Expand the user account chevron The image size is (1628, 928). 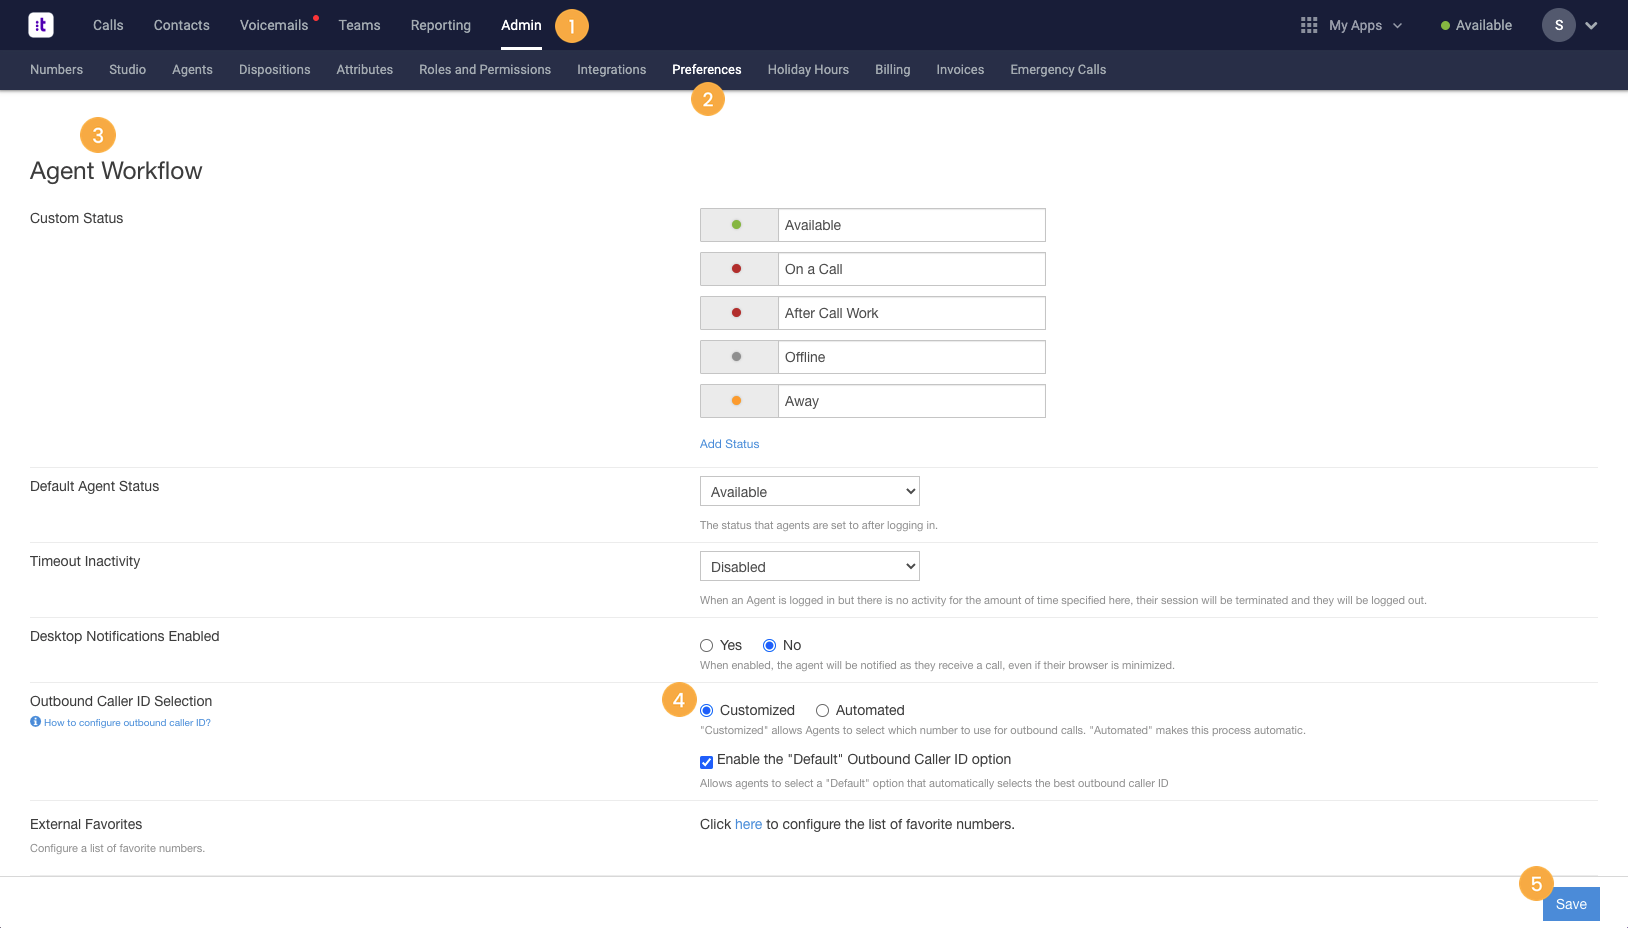point(1591,26)
